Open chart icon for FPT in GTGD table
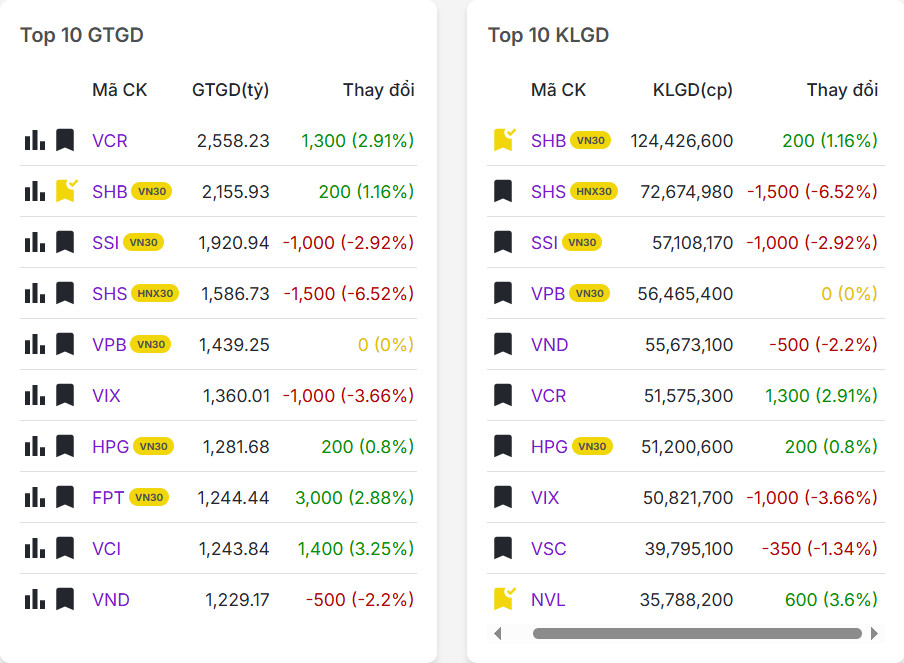Image resolution: width=904 pixels, height=663 pixels. pyautogui.click(x=35, y=497)
